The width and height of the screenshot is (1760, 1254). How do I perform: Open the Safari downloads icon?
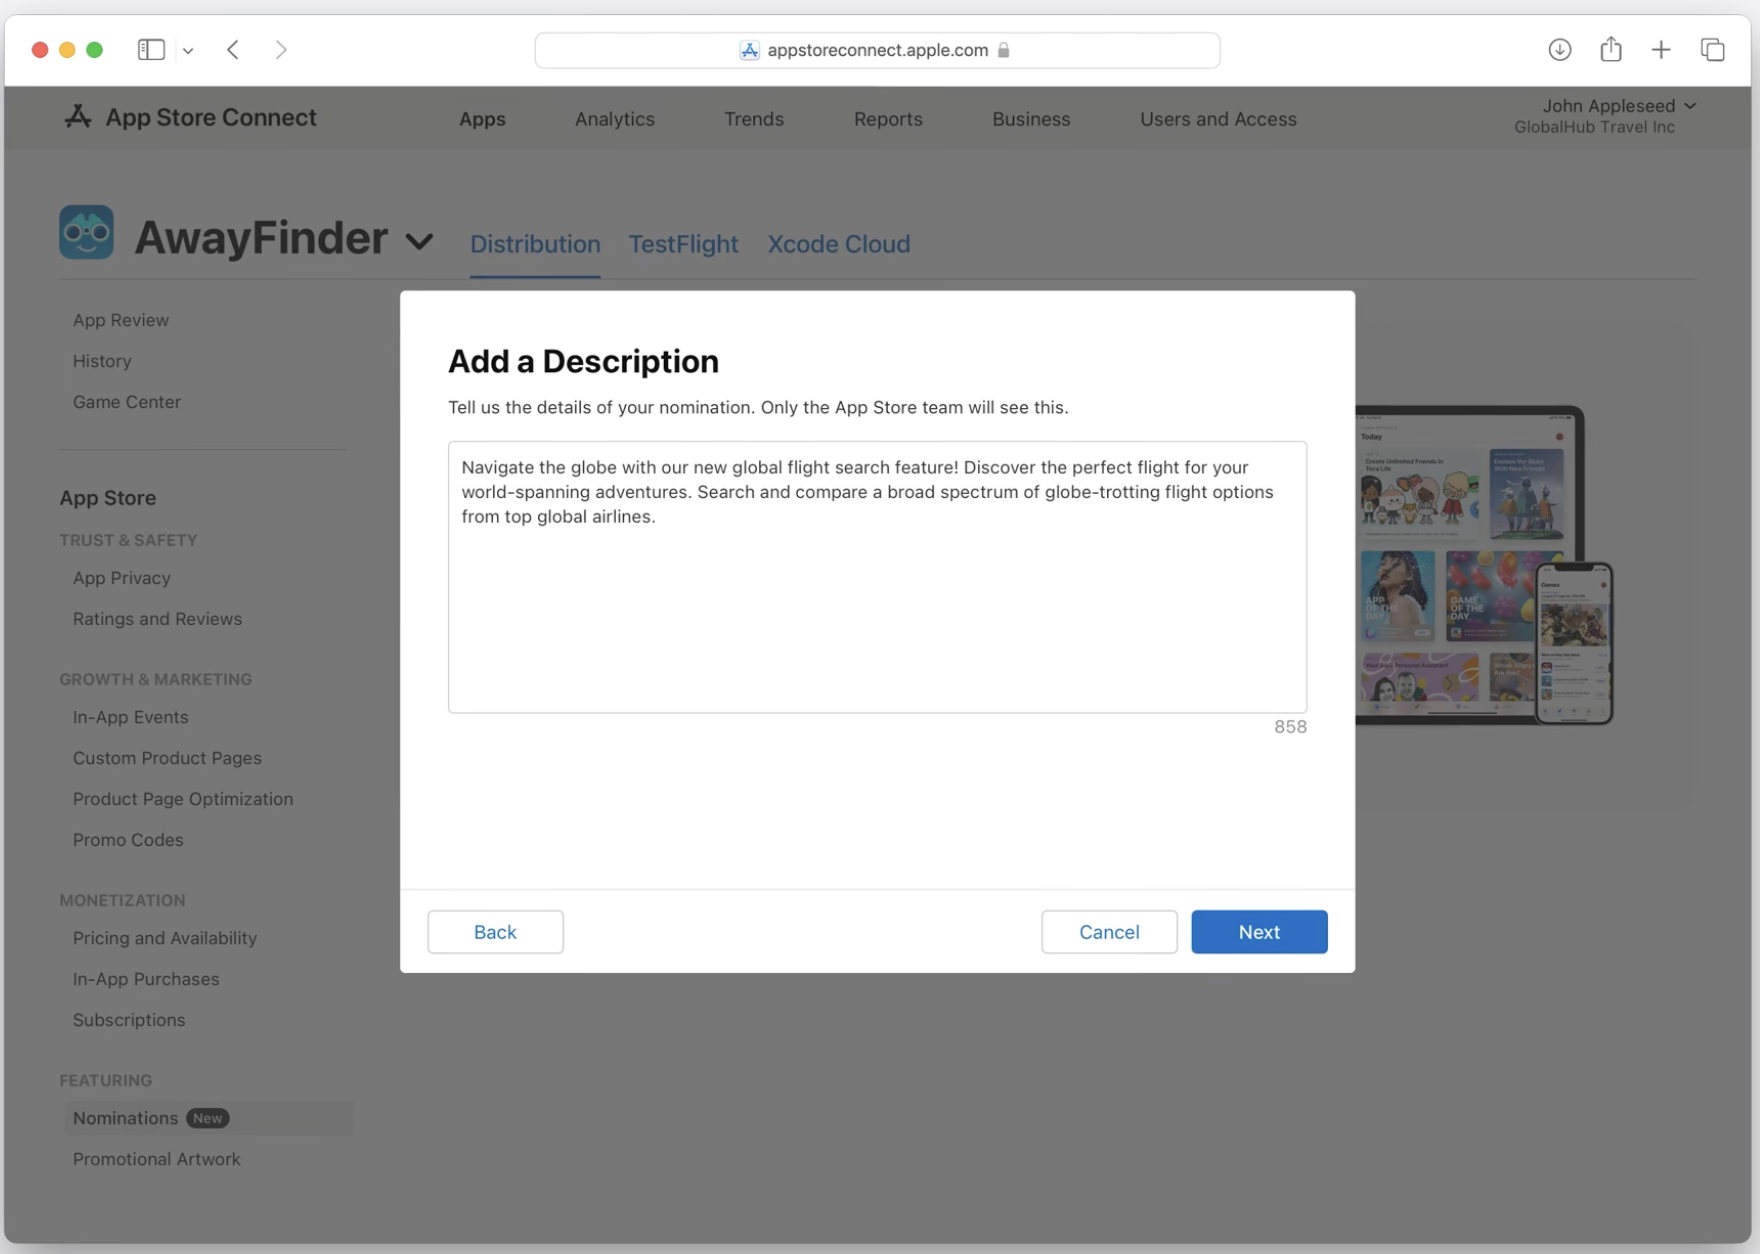pyautogui.click(x=1559, y=49)
